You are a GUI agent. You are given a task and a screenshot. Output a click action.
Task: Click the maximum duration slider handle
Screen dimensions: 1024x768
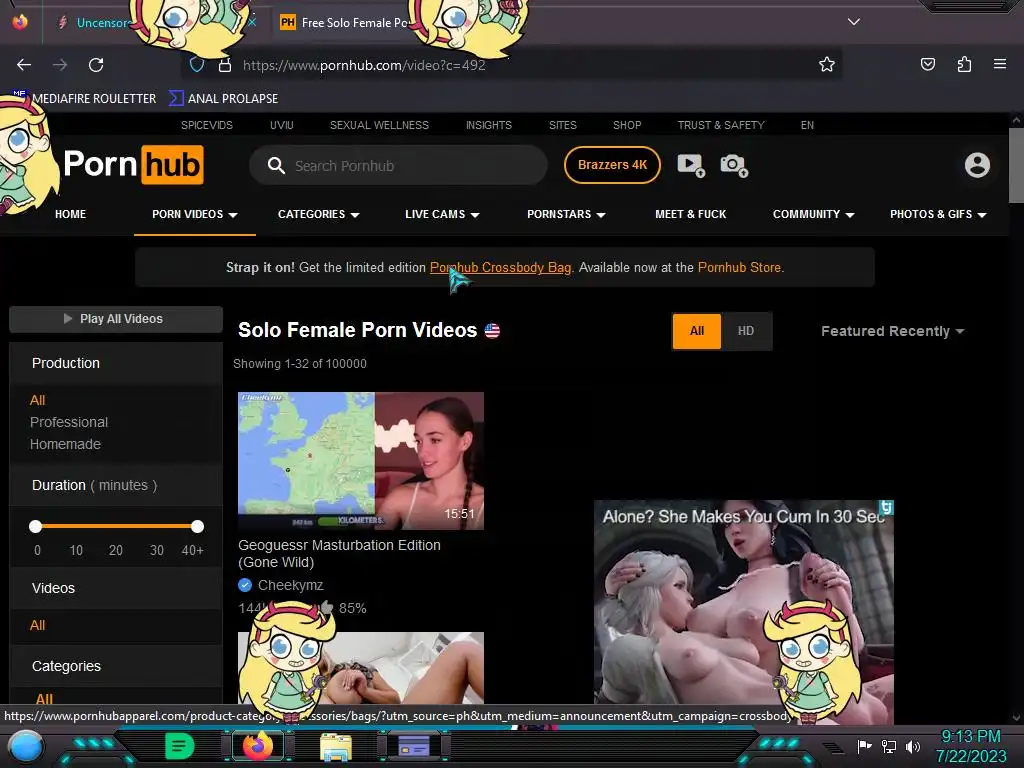[x=197, y=526]
